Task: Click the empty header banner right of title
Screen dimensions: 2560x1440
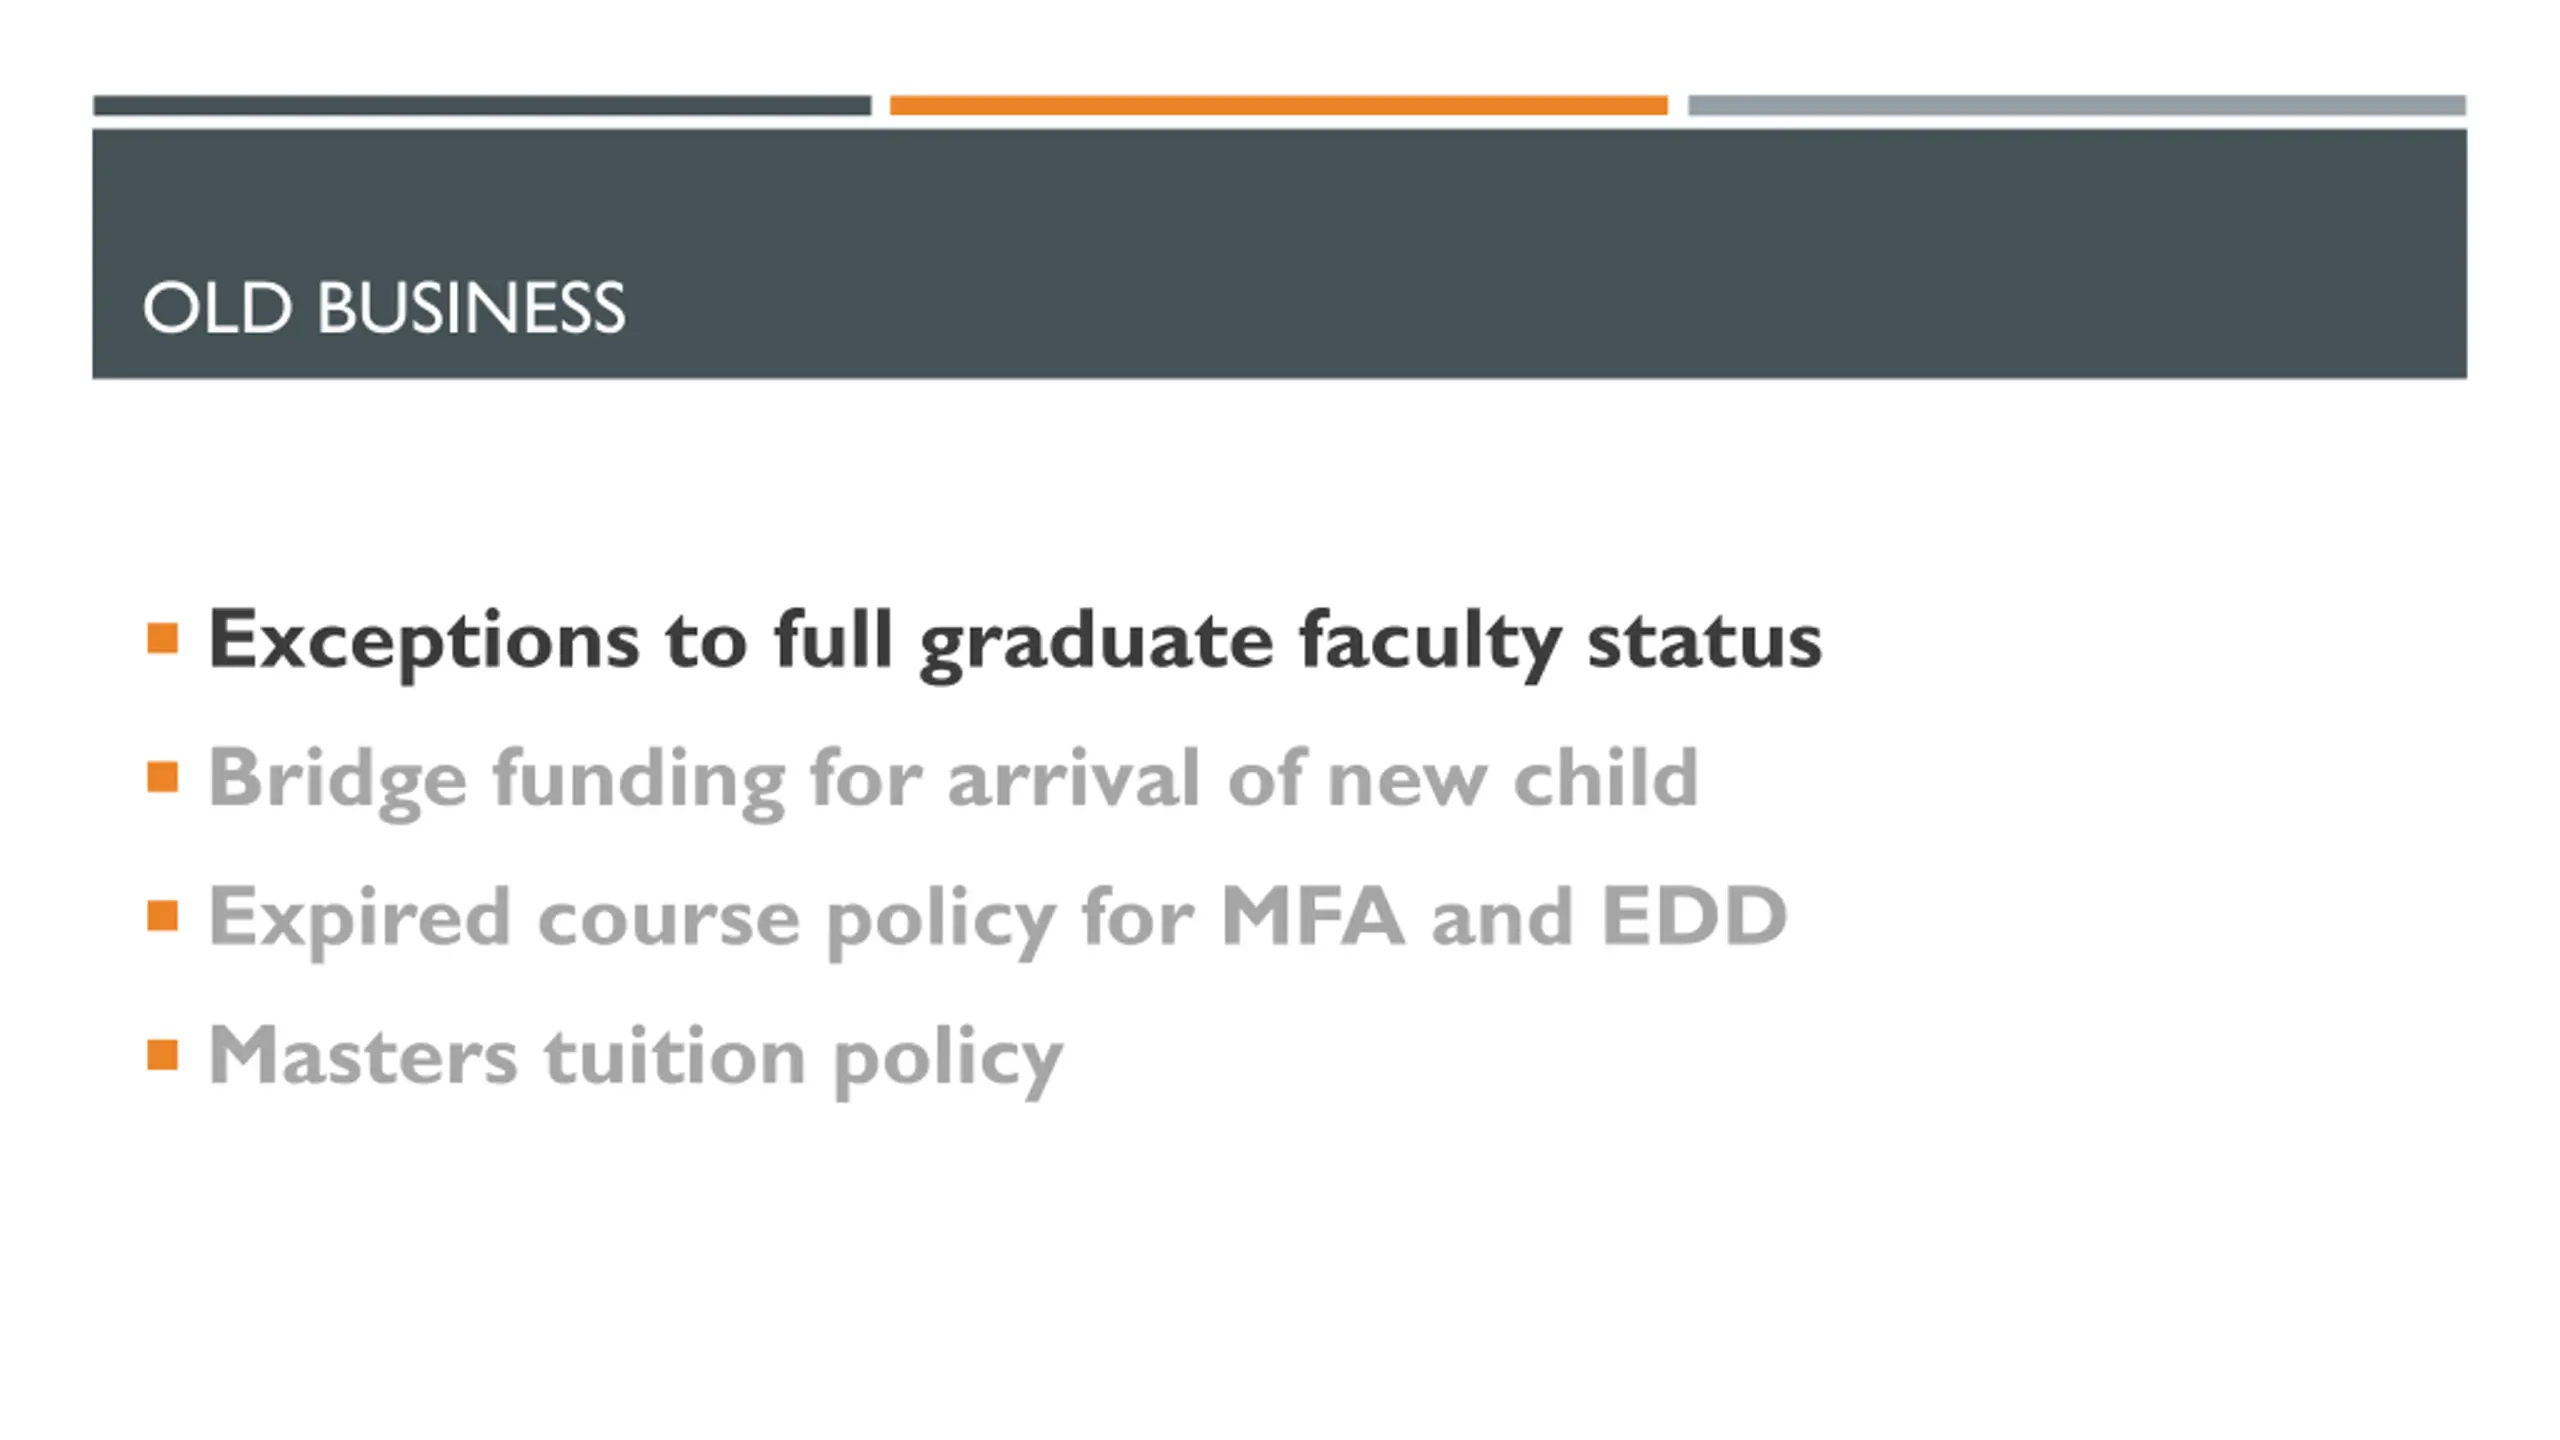Action: 1546,254
